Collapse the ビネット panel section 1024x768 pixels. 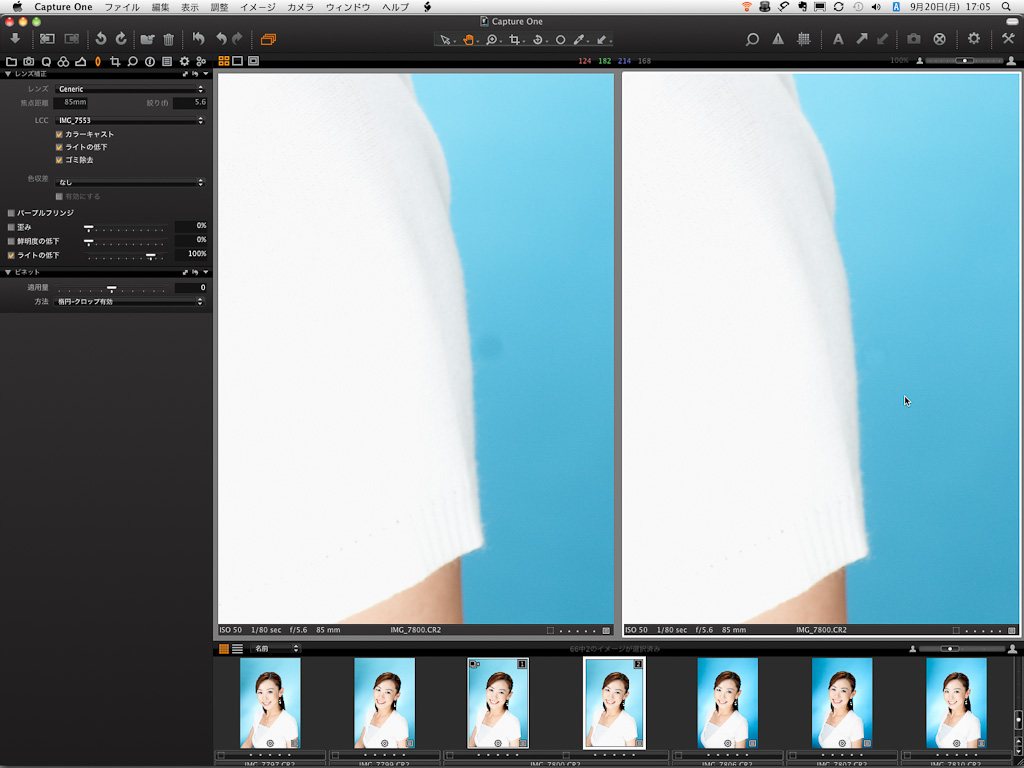click(x=9, y=272)
